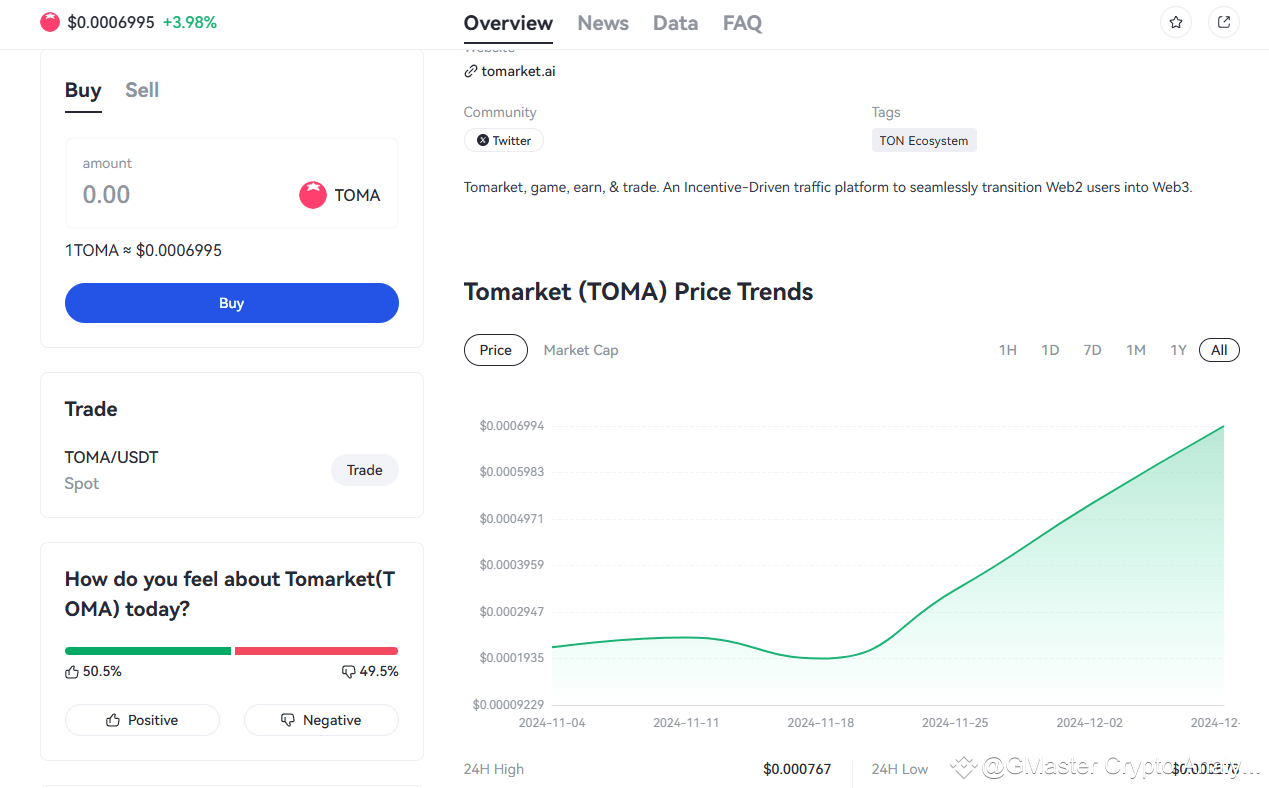Screen dimensions: 1269x788
Task: Click the share icon at top right
Action: pos(1224,22)
